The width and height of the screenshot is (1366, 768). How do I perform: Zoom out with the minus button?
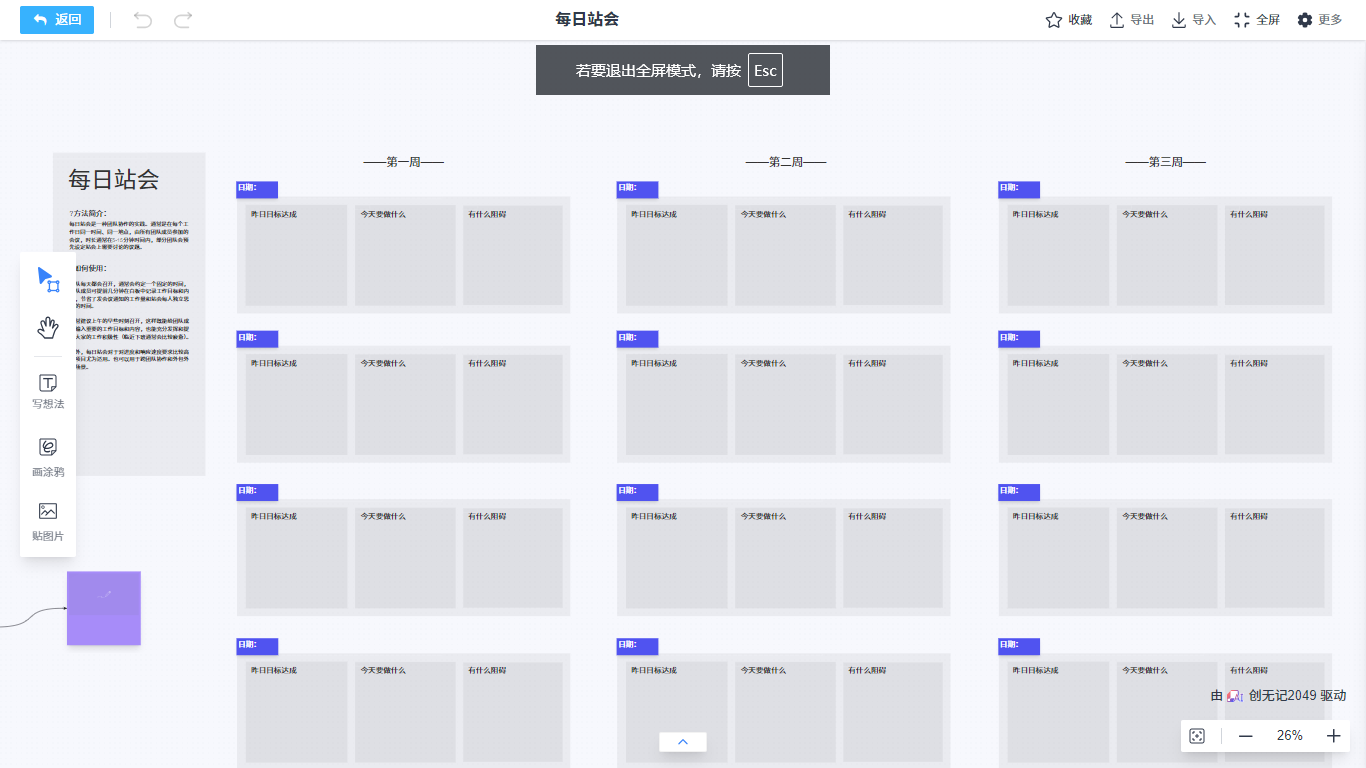tap(1246, 736)
